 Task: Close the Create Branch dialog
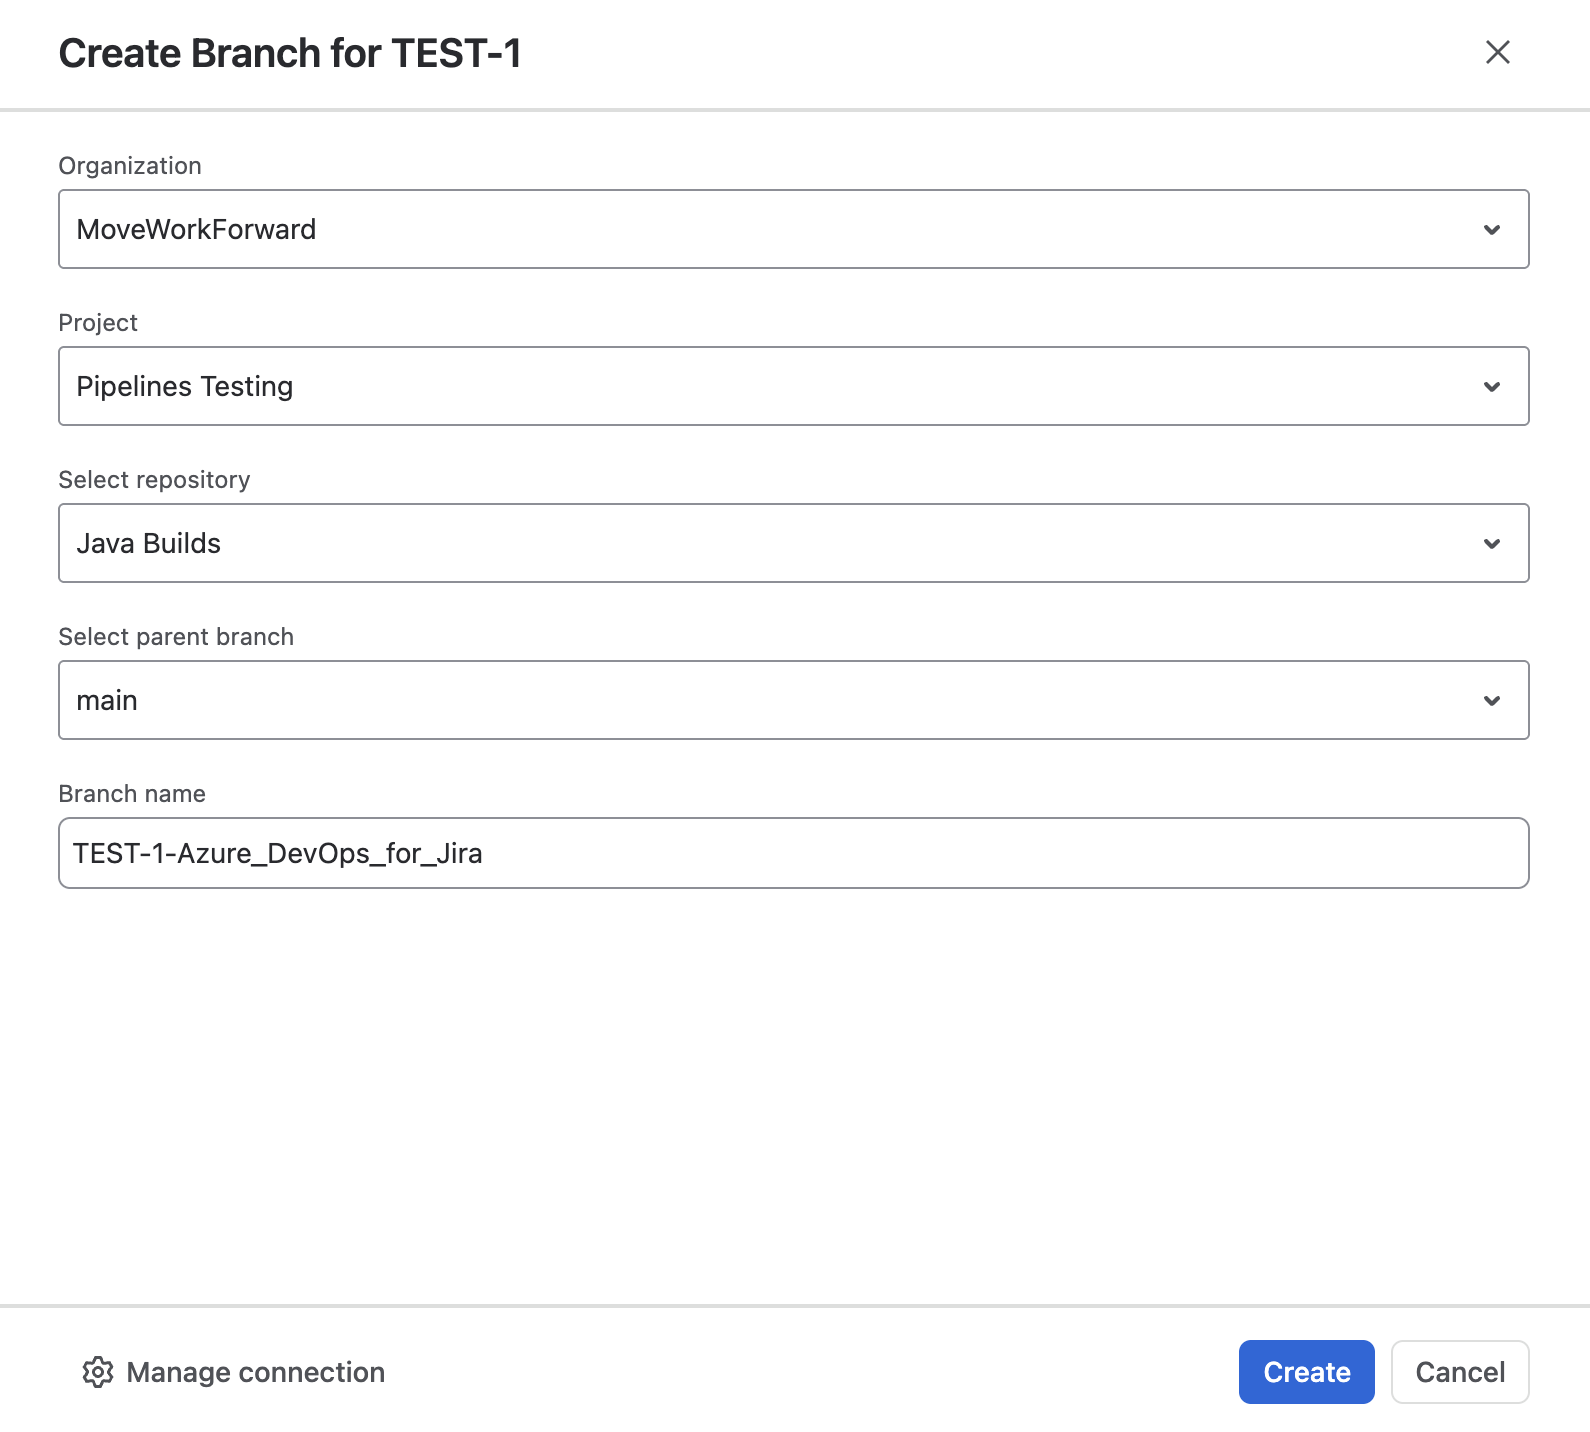tap(1497, 52)
